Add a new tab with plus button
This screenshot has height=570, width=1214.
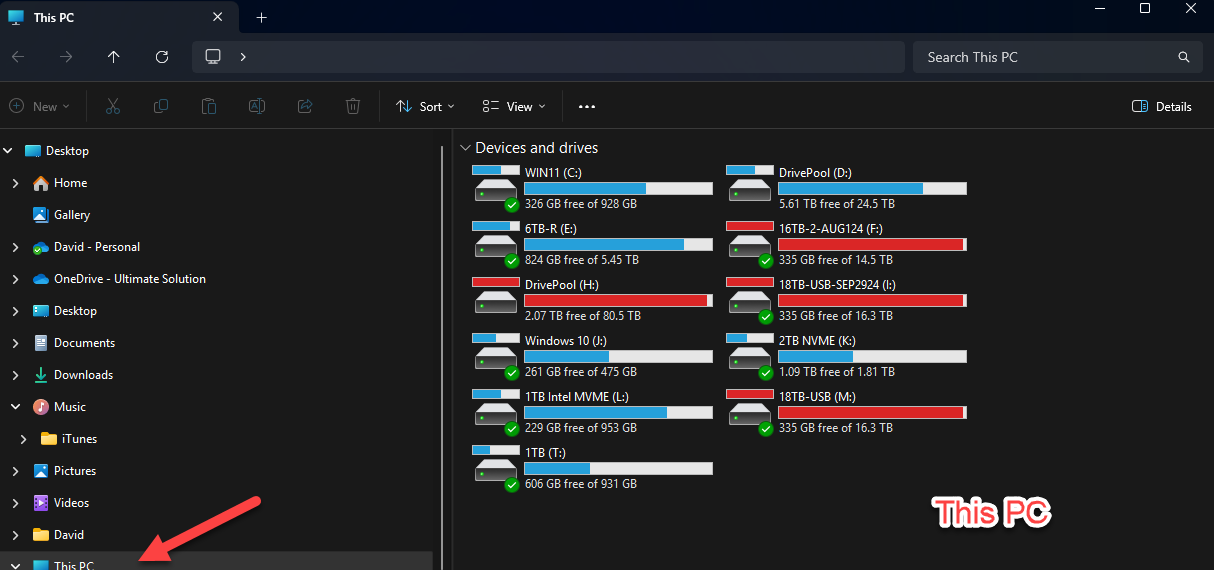262,18
